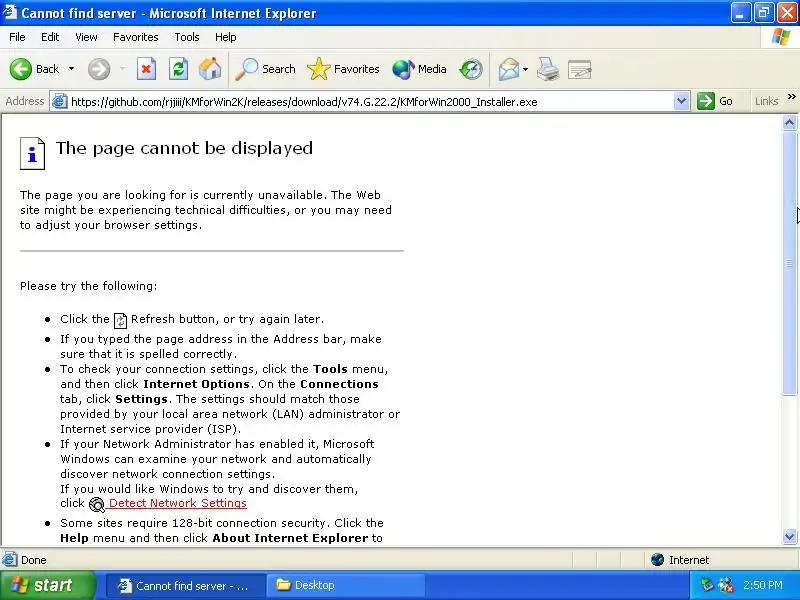This screenshot has width=800, height=600.
Task: Go to the Home page icon
Action: (x=210, y=69)
